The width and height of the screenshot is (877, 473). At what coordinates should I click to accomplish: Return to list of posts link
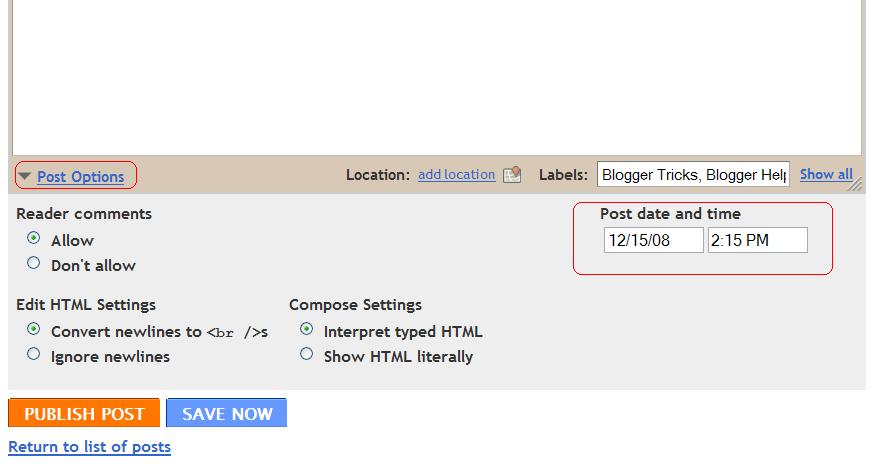click(89, 447)
